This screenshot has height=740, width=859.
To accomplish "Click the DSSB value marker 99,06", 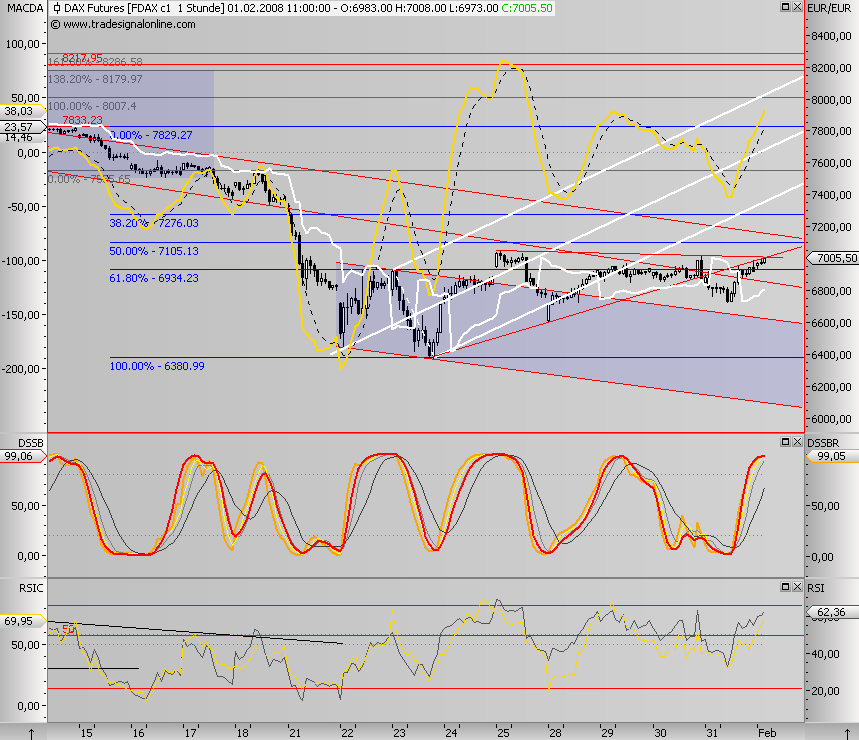I will [x=22, y=456].
